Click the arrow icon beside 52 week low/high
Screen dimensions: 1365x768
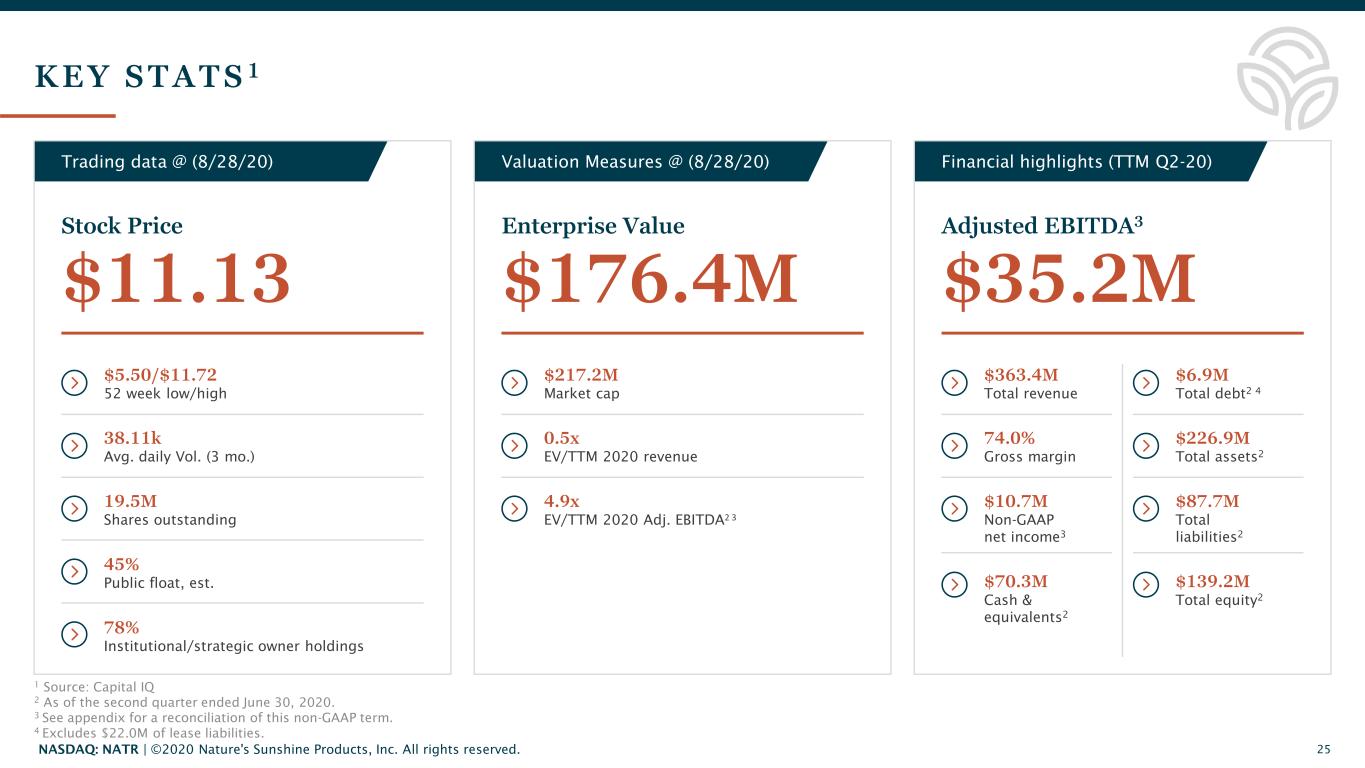[74, 383]
